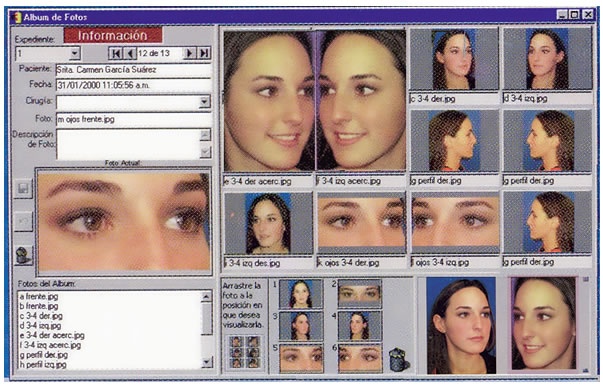Screen dimensions: 603x388
Task: Click the thumbnail above the 'c 3-4 der.jpg' label
Action: tap(454, 59)
